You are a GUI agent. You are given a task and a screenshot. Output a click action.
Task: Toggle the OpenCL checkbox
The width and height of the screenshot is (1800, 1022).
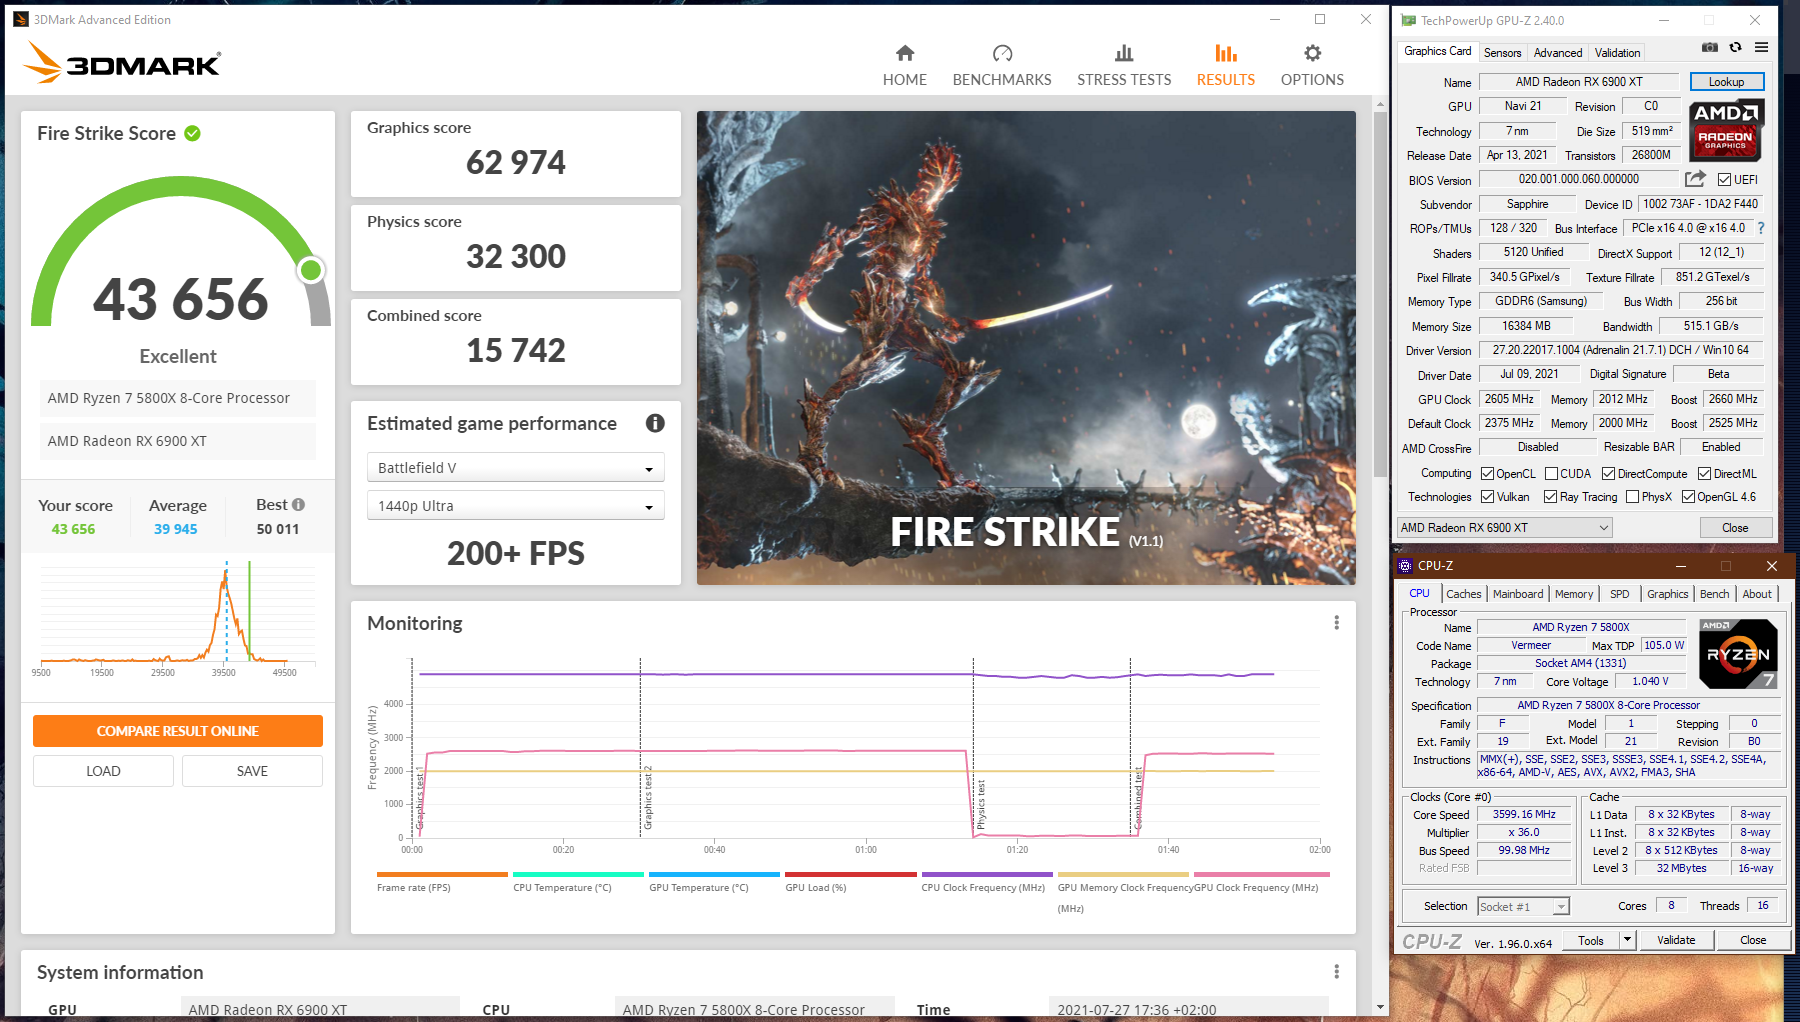click(1488, 474)
